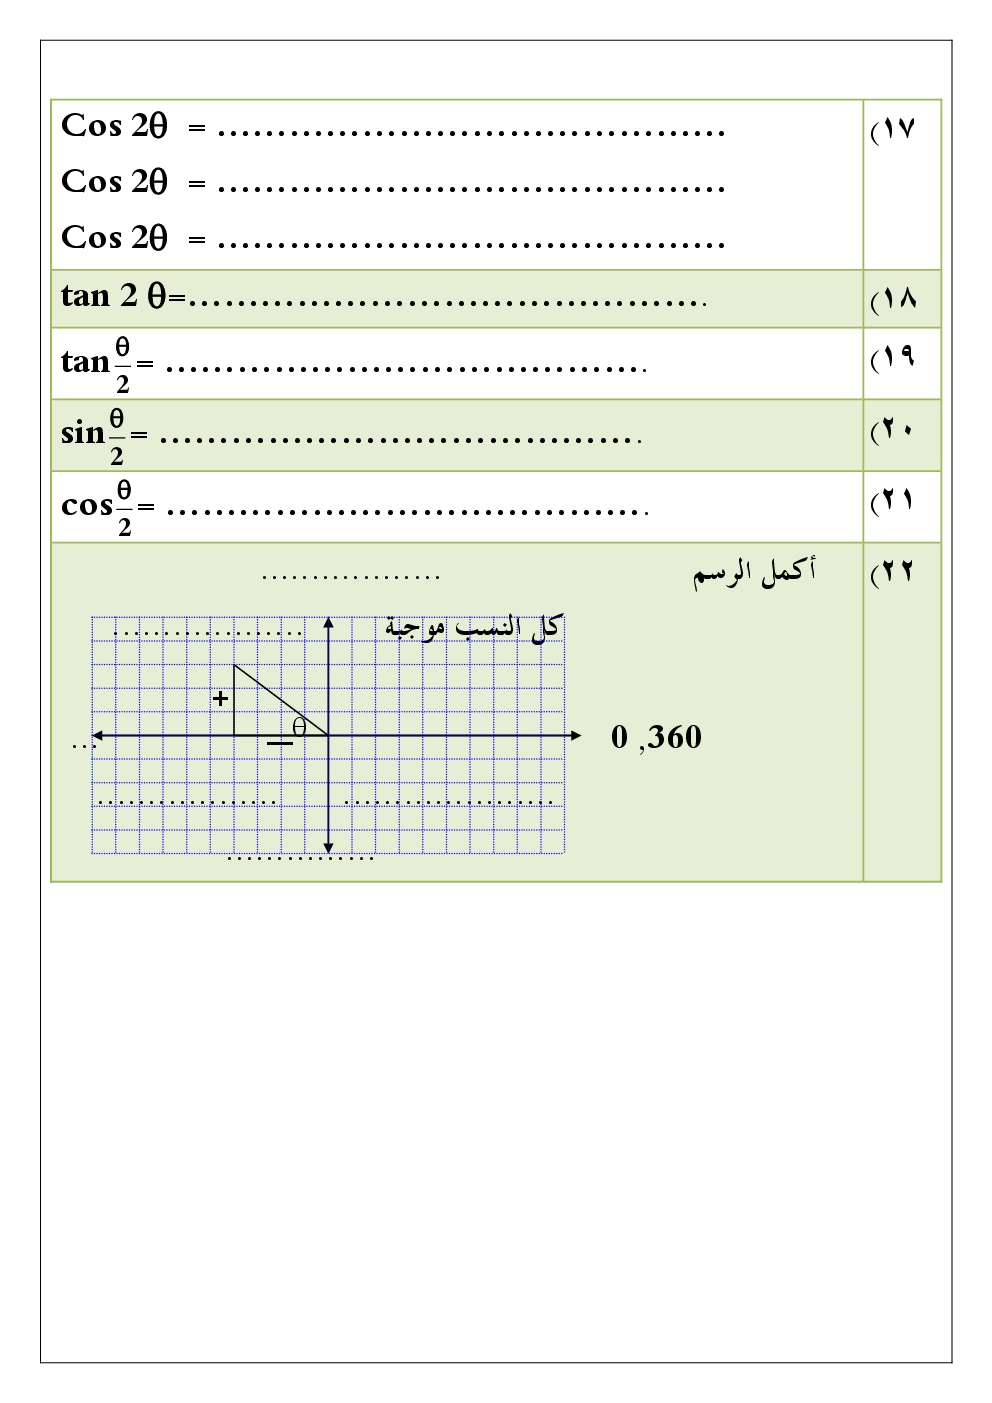The height and width of the screenshot is (1403, 992).
Task: Click the dotted blank centered above the graph
Action: coord(351,577)
